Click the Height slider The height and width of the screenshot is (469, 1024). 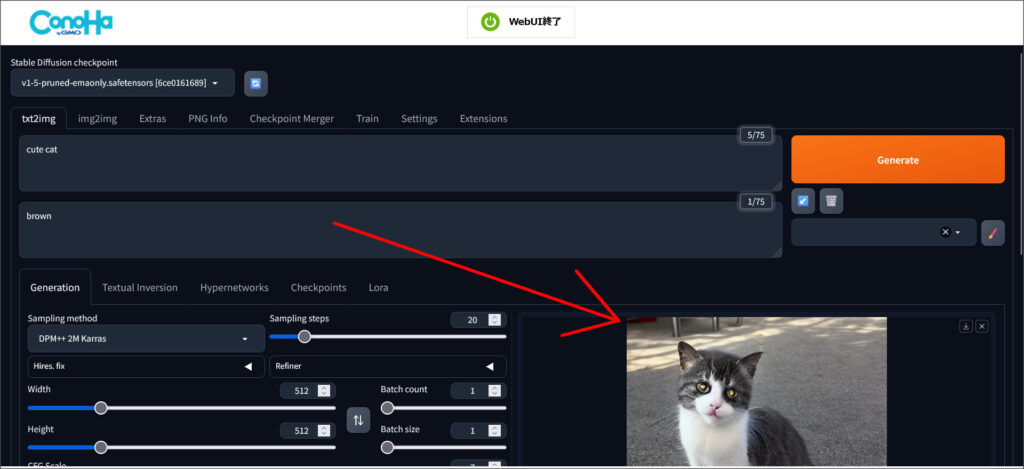[182, 447]
